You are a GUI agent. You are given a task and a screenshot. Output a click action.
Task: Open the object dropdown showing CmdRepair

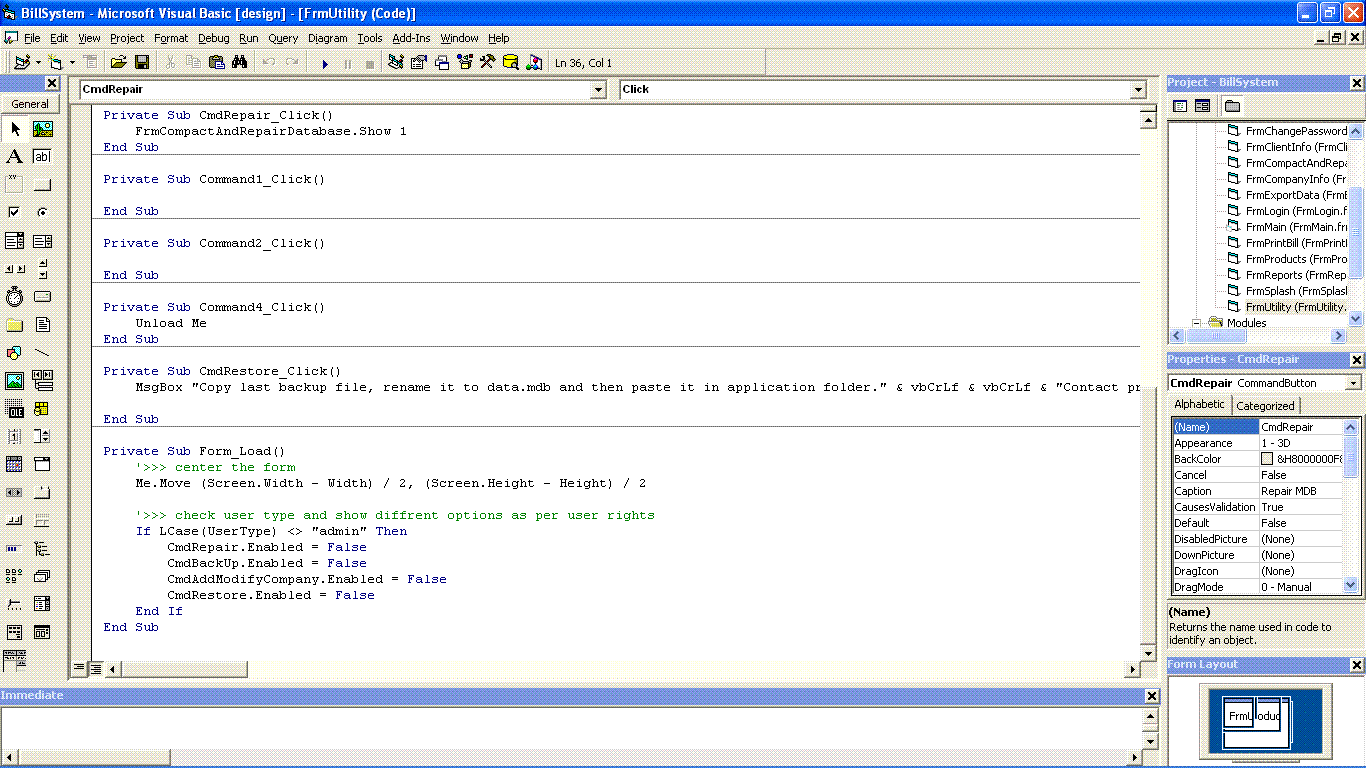point(598,89)
